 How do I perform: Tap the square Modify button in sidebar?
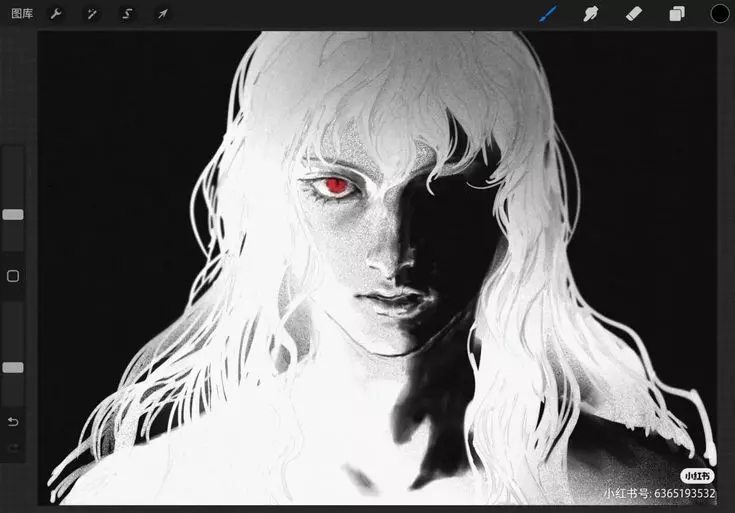pos(13,276)
